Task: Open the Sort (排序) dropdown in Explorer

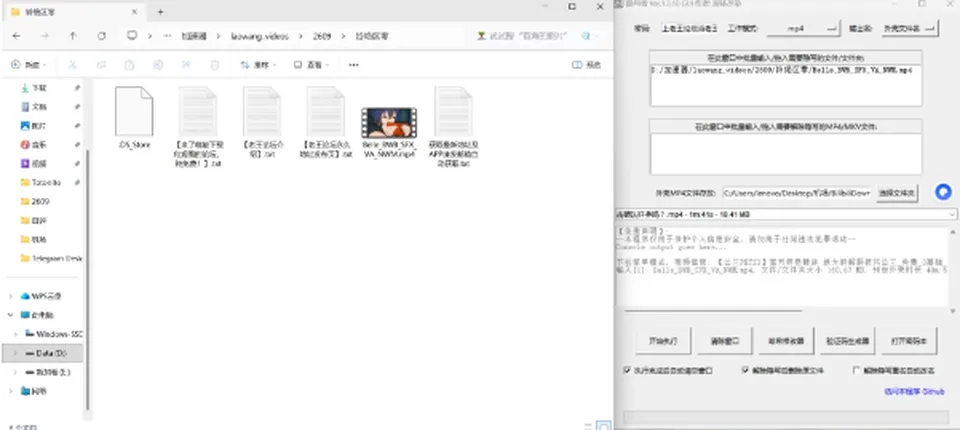Action: tap(258, 64)
